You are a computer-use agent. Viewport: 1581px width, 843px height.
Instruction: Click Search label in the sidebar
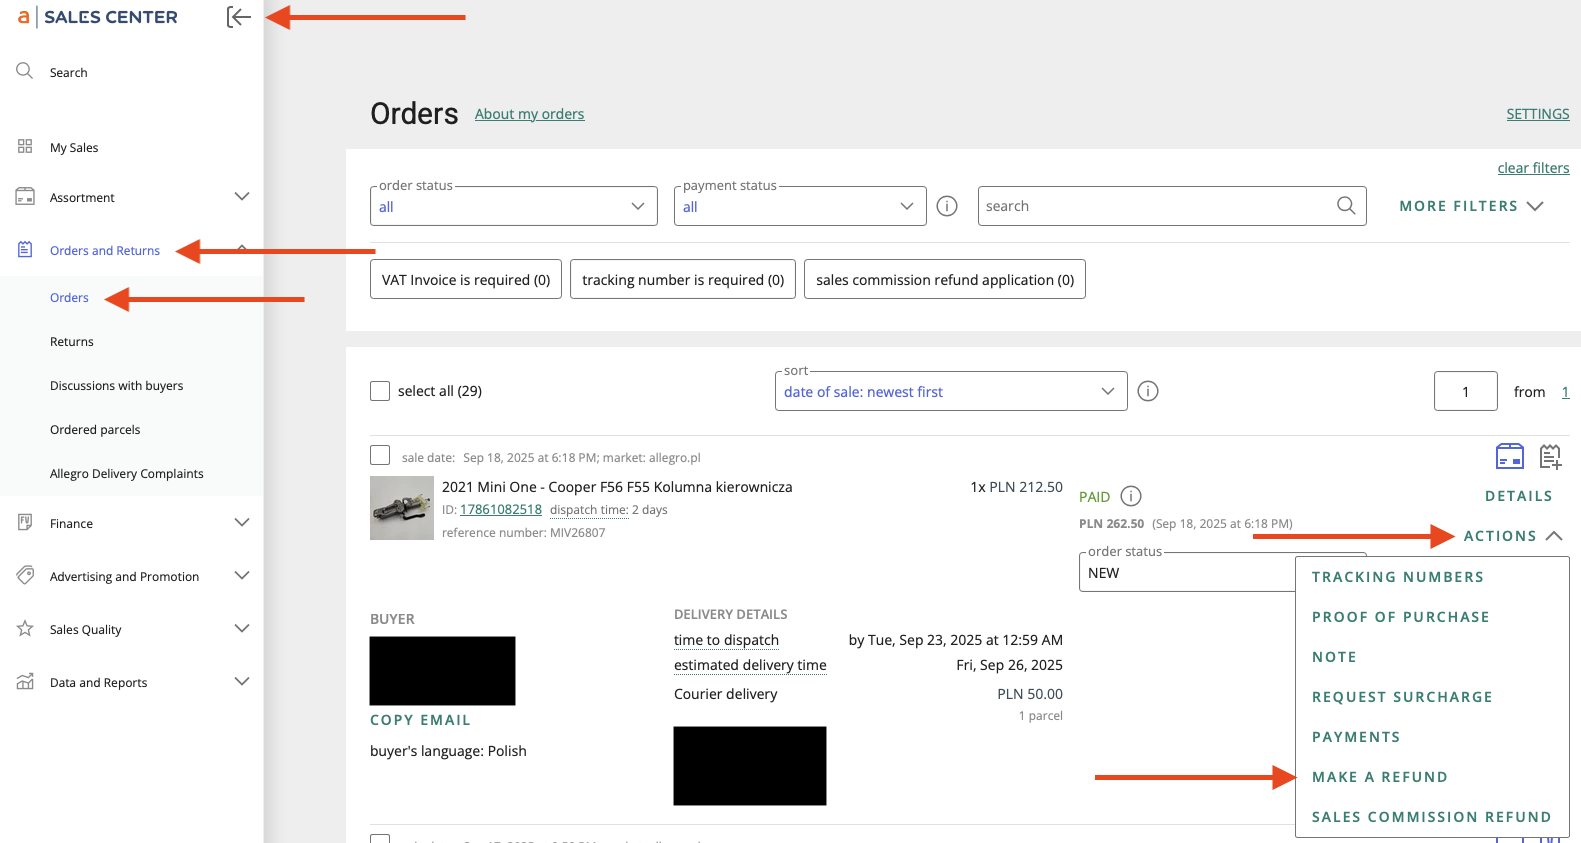coord(69,73)
